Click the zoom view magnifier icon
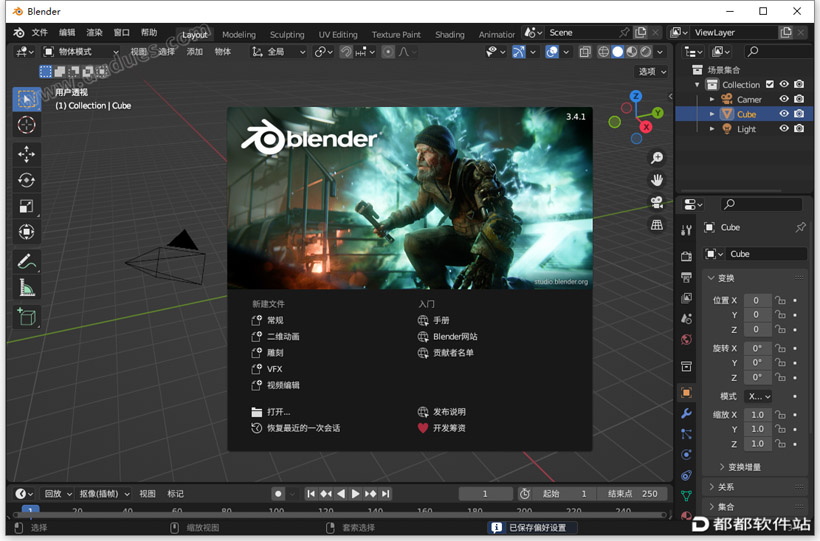 click(656, 157)
